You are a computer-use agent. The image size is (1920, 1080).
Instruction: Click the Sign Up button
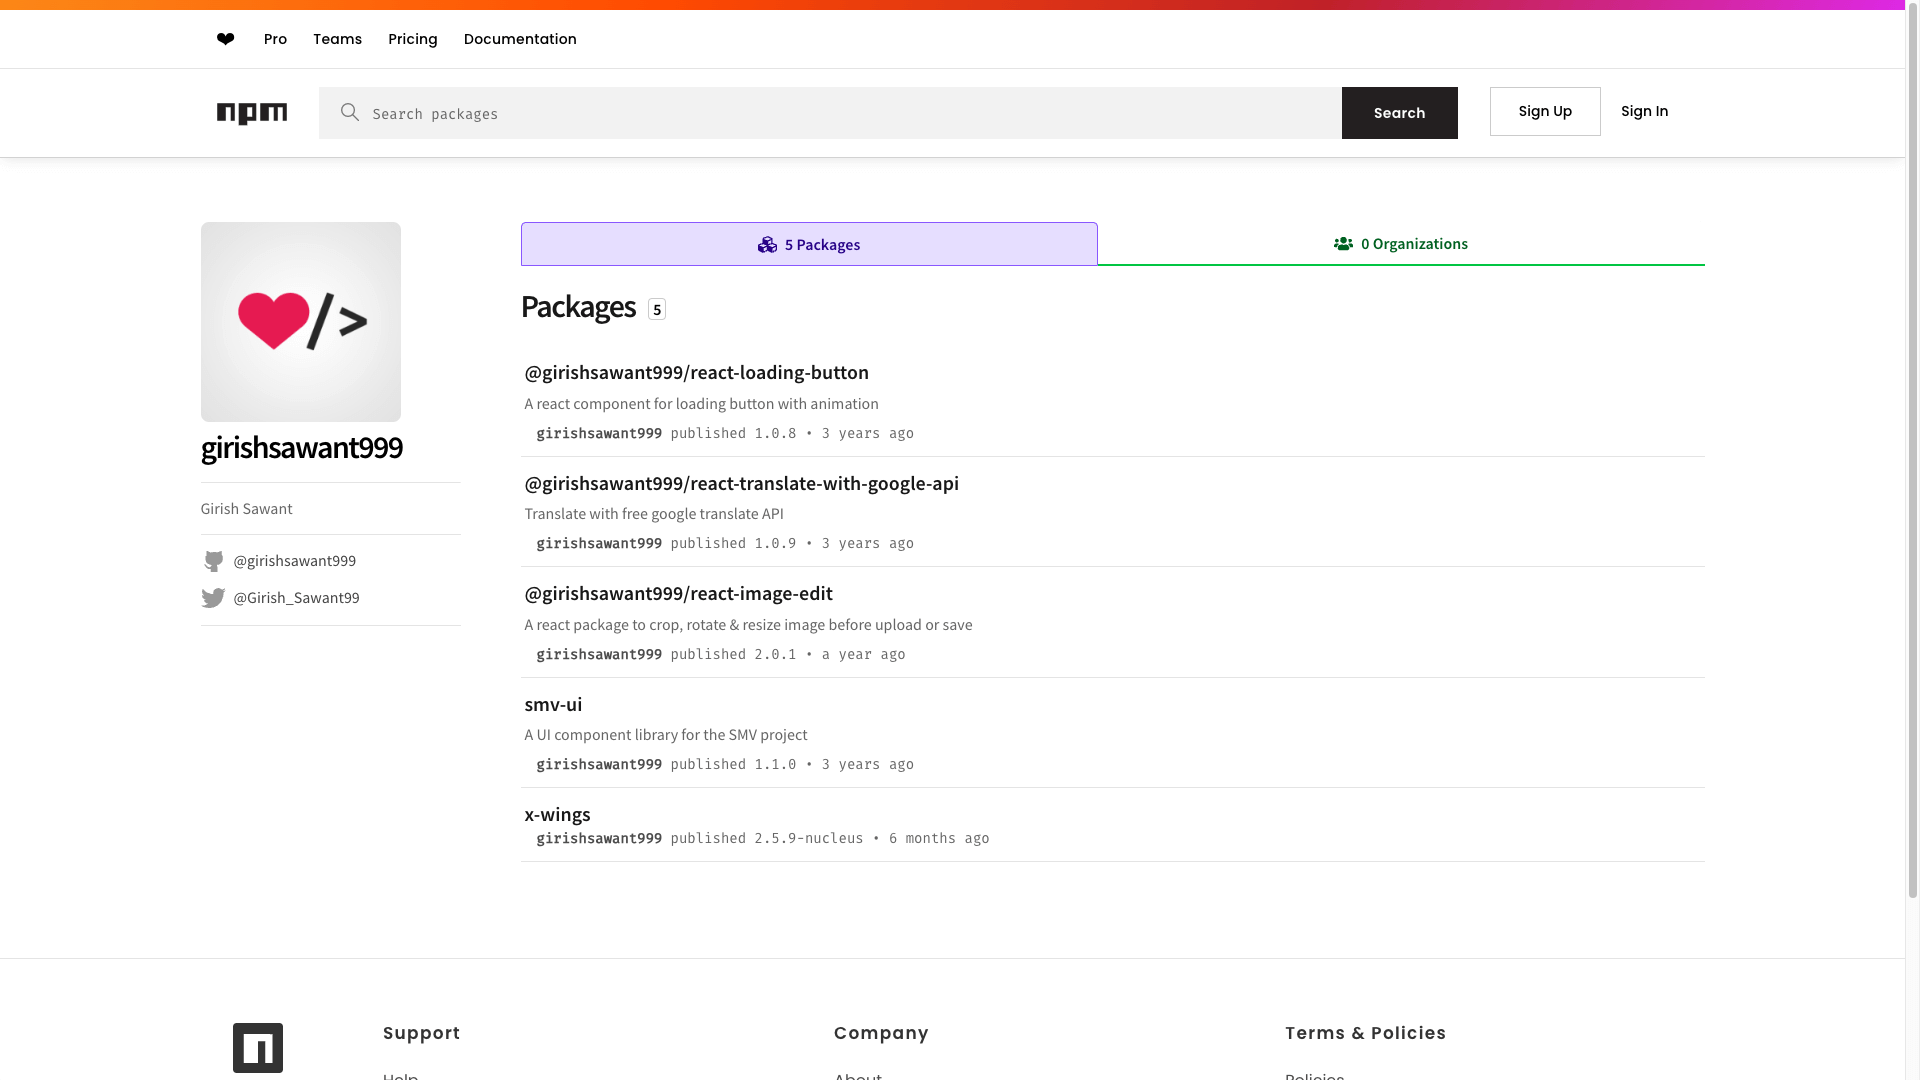[x=1545, y=111]
